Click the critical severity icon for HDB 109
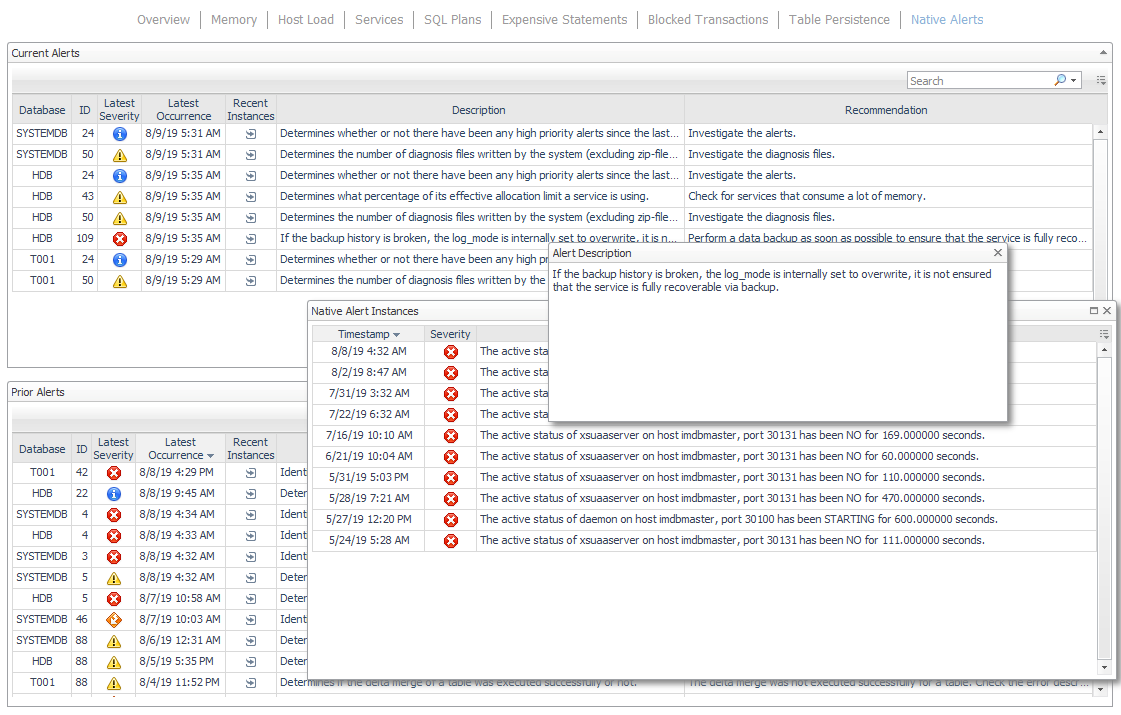 pyautogui.click(x=120, y=239)
